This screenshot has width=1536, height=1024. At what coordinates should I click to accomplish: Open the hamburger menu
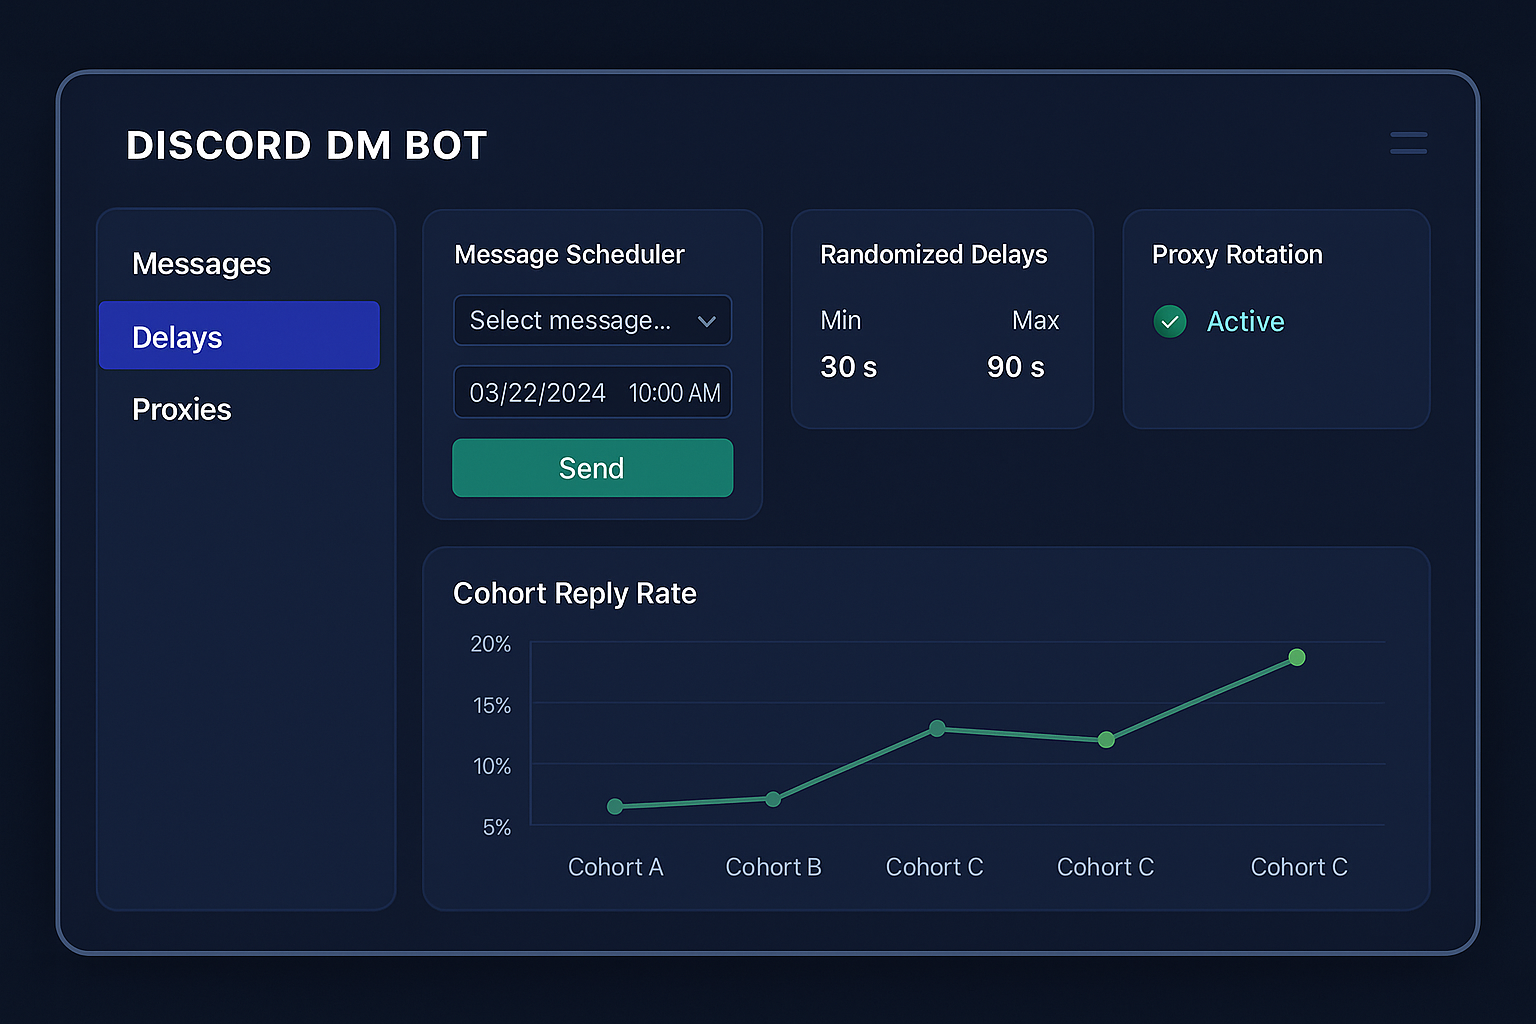click(1408, 143)
